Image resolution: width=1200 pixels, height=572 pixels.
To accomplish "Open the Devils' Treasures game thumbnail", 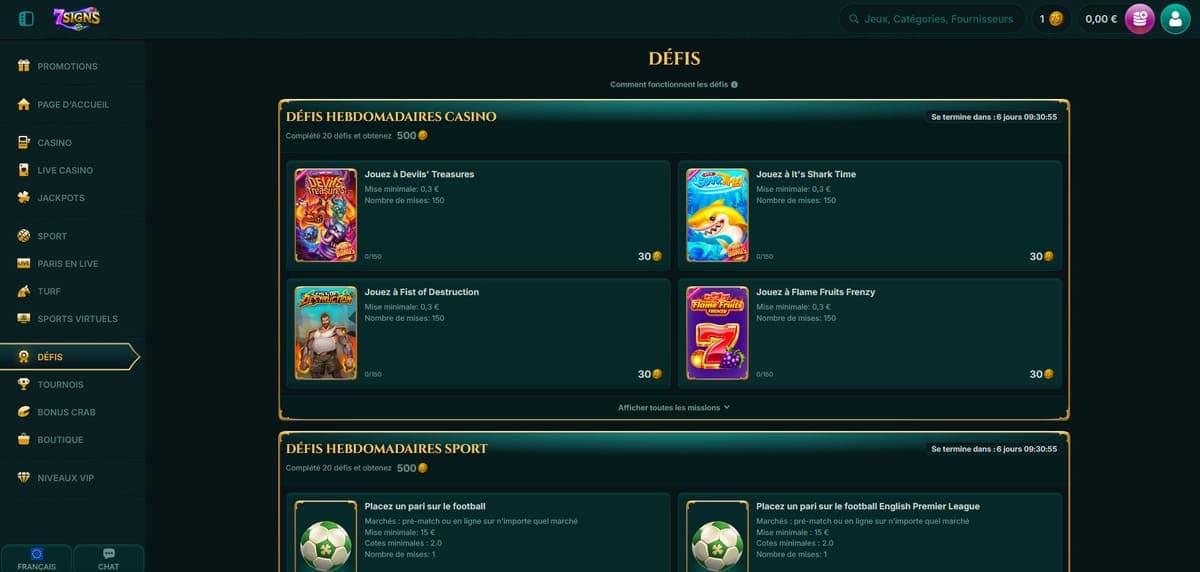I will (x=326, y=215).
